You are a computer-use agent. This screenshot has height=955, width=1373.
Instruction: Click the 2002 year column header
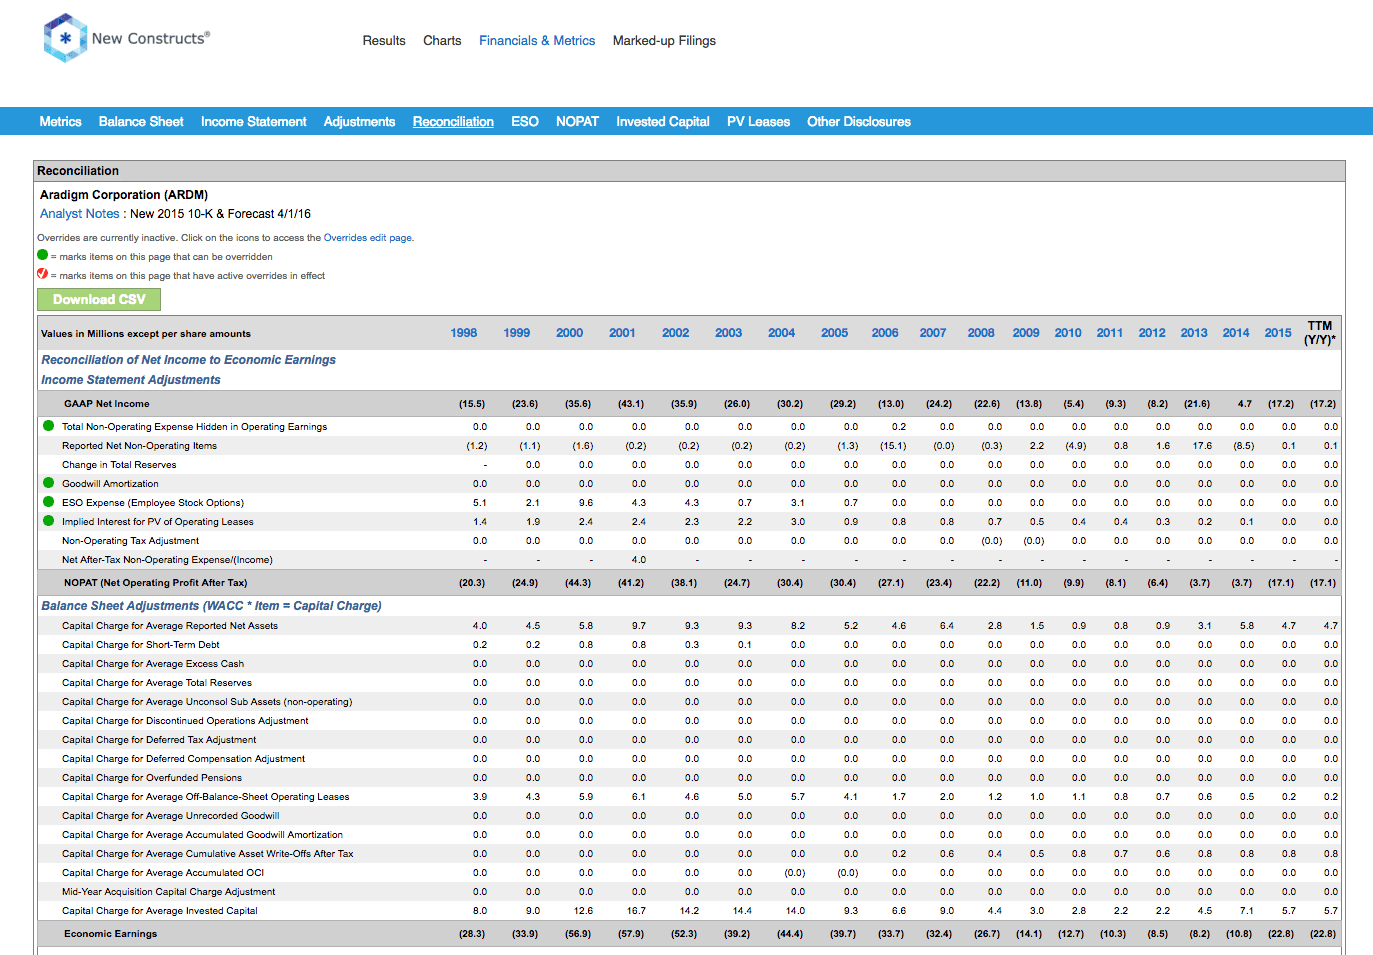click(x=676, y=333)
